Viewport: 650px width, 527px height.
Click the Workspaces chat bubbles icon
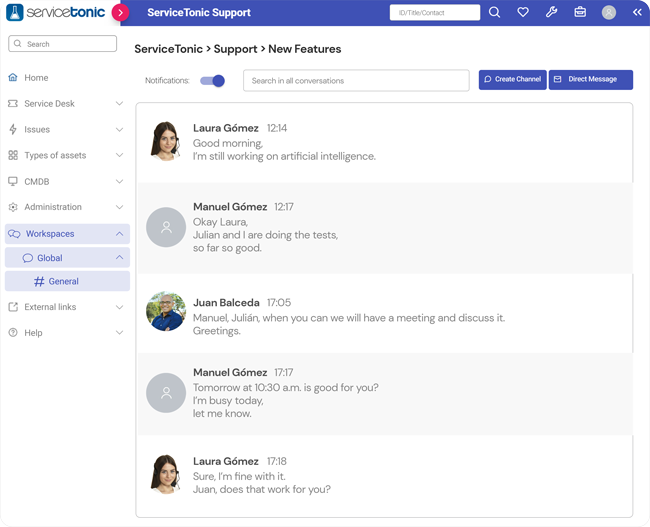pos(14,234)
